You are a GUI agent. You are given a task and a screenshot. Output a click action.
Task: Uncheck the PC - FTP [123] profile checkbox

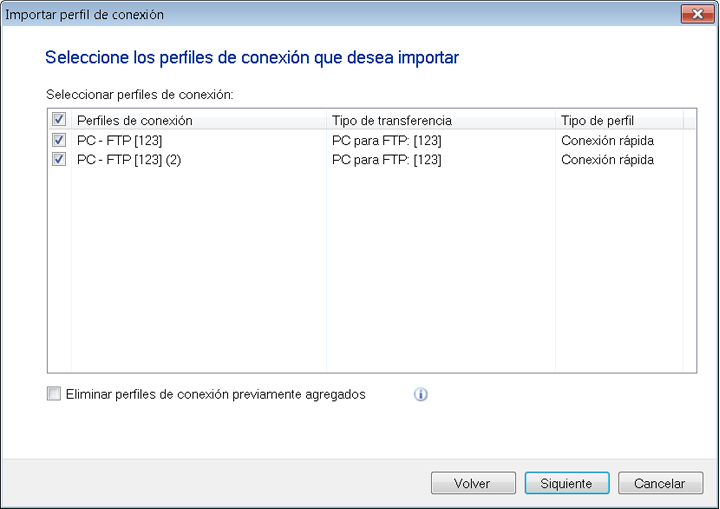point(59,141)
